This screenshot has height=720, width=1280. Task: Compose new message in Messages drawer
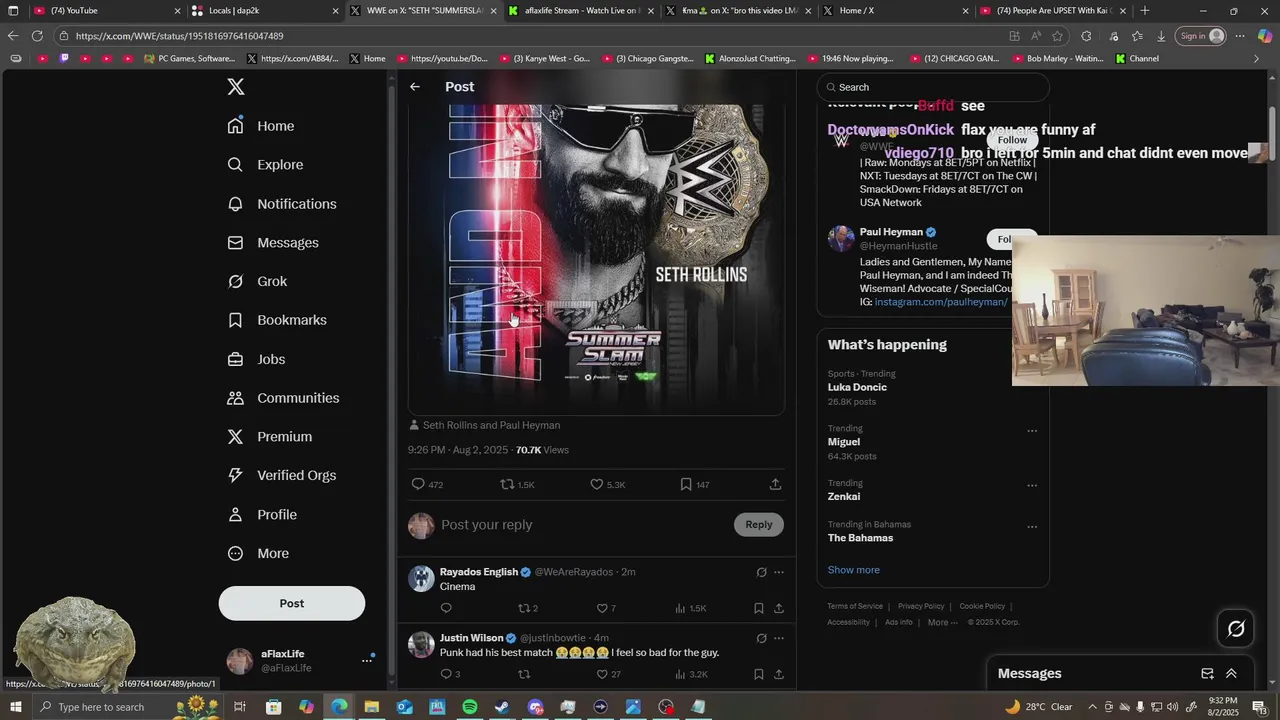1207,674
